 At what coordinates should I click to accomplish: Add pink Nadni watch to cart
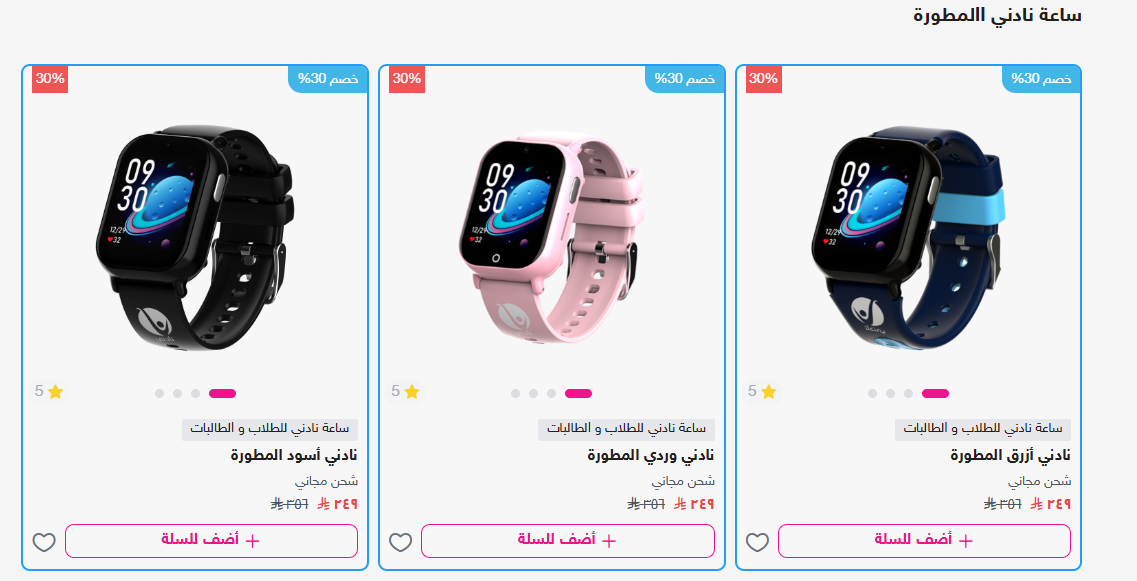568,541
